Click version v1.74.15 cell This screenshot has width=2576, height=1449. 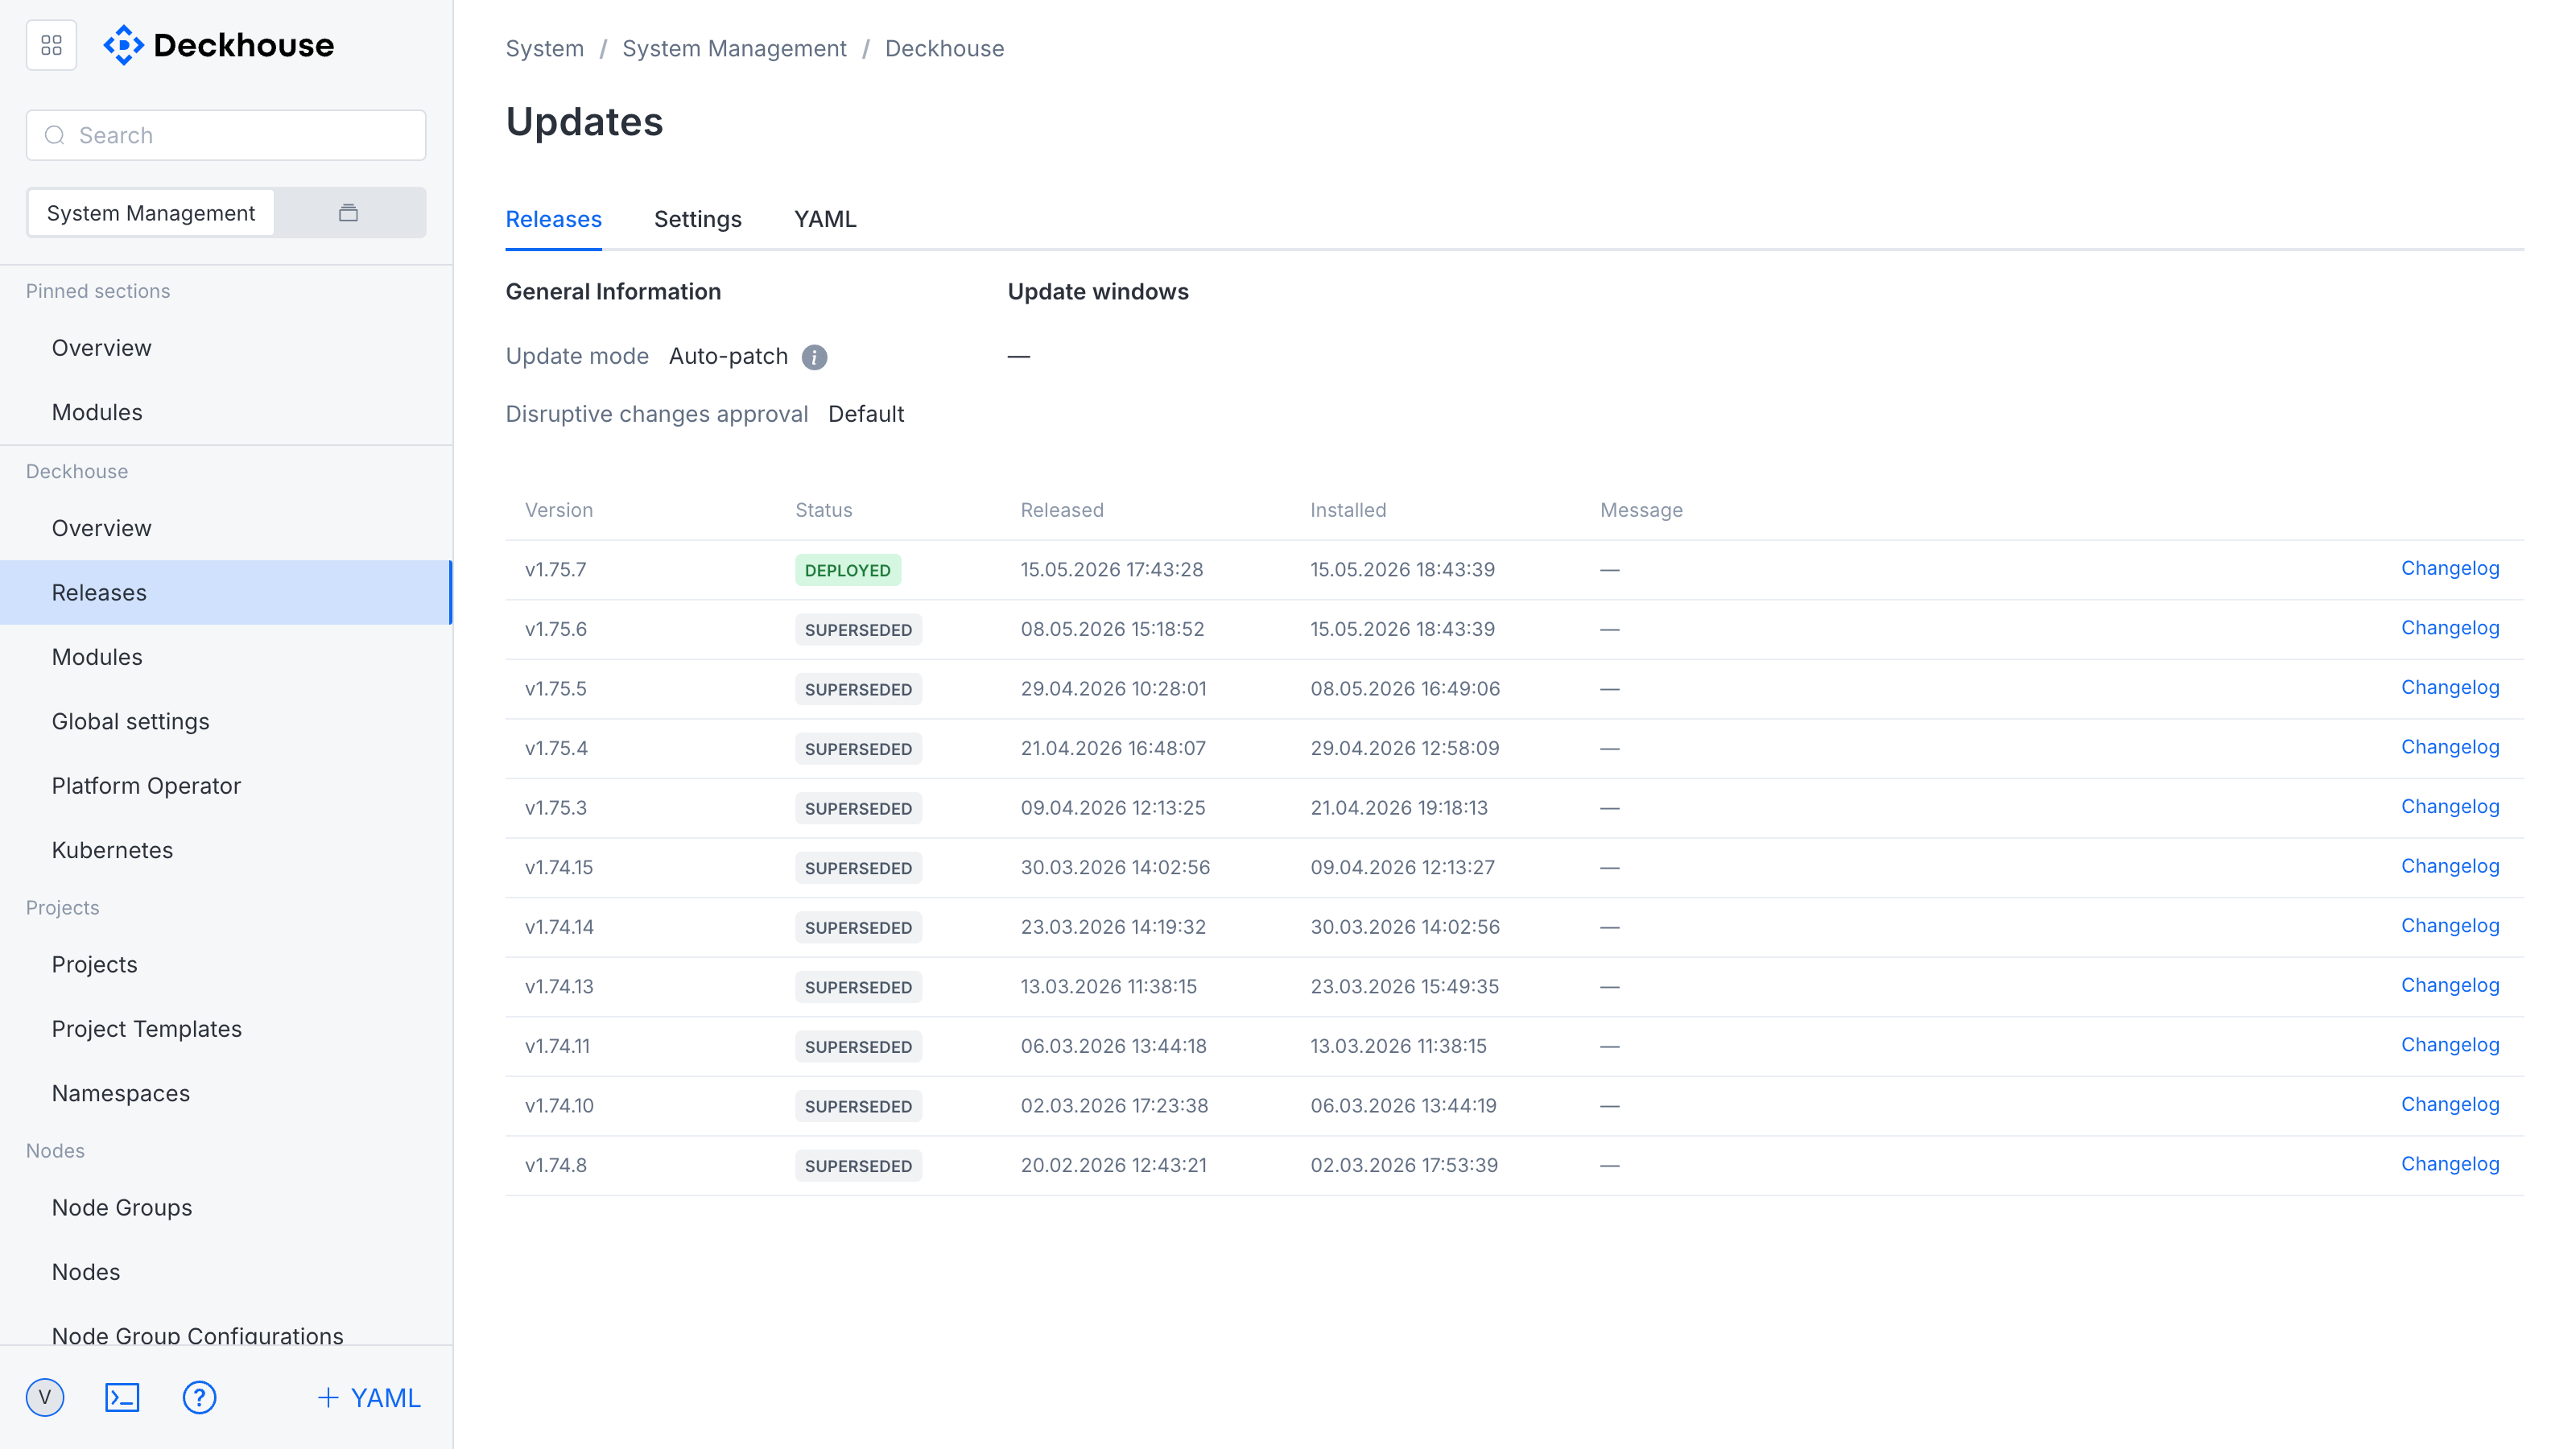point(558,867)
